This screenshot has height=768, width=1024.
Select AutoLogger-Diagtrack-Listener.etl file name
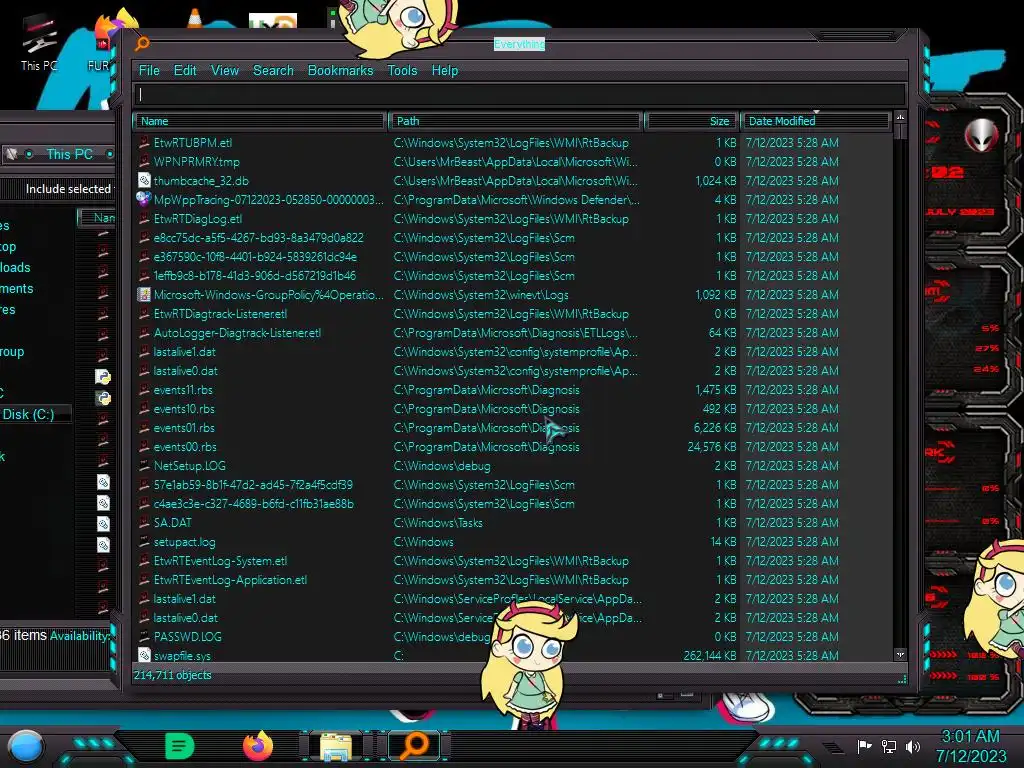(237, 333)
